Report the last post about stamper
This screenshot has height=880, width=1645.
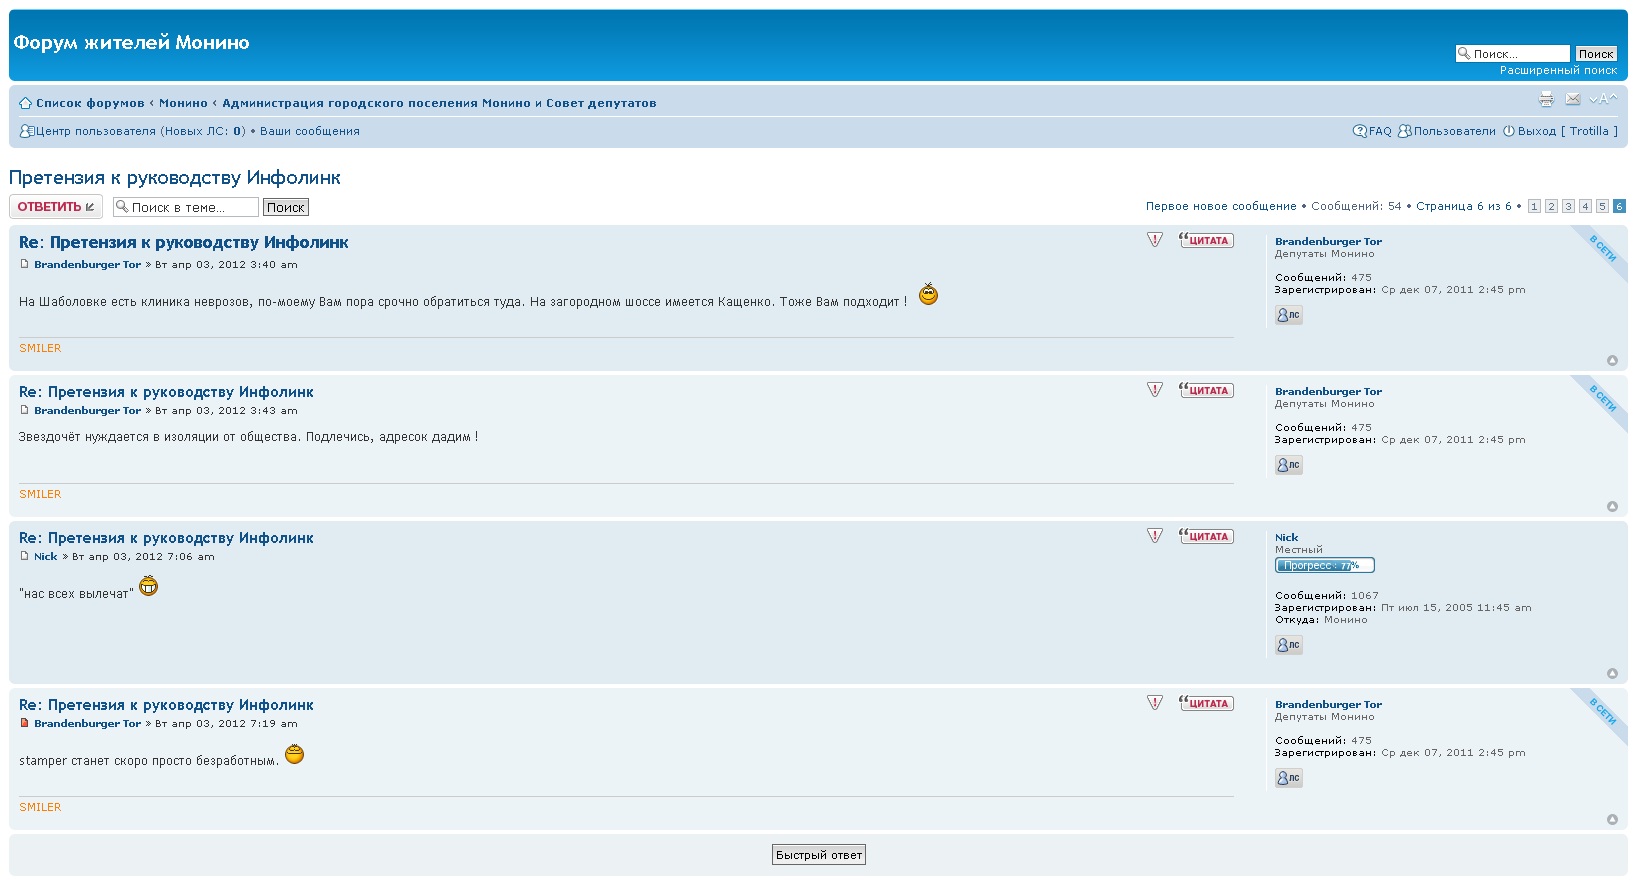(x=1155, y=703)
